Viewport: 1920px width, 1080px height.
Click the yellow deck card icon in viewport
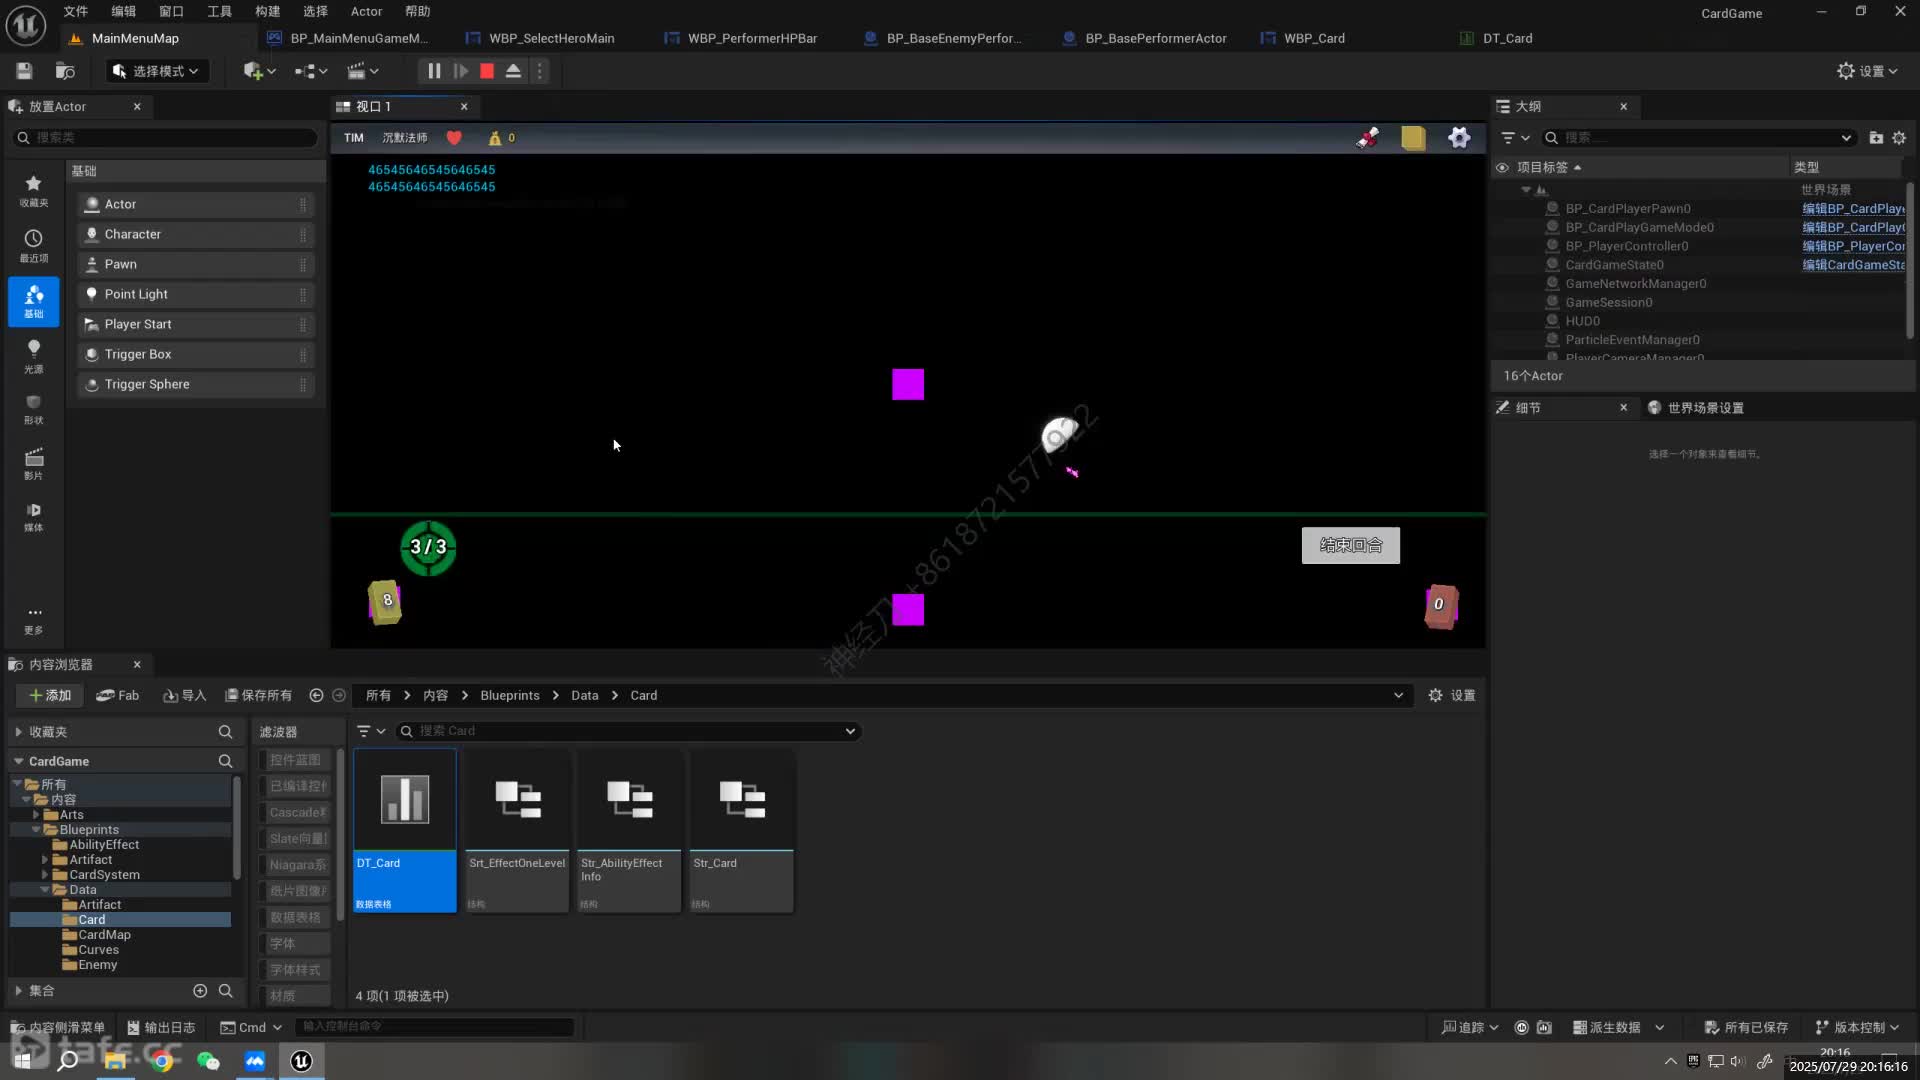coord(1412,138)
